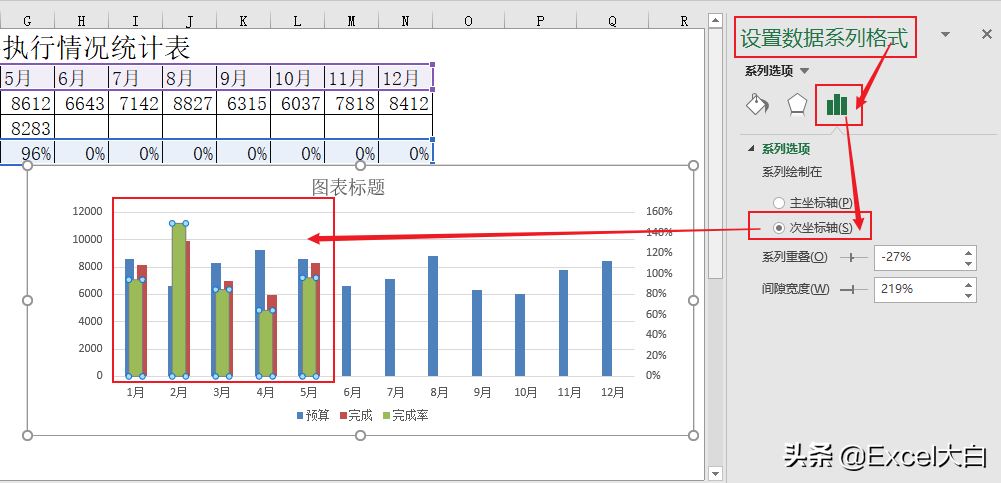Image resolution: width=1001 pixels, height=483 pixels.
Task: Click the cell containing 12月
Action: click(405, 78)
